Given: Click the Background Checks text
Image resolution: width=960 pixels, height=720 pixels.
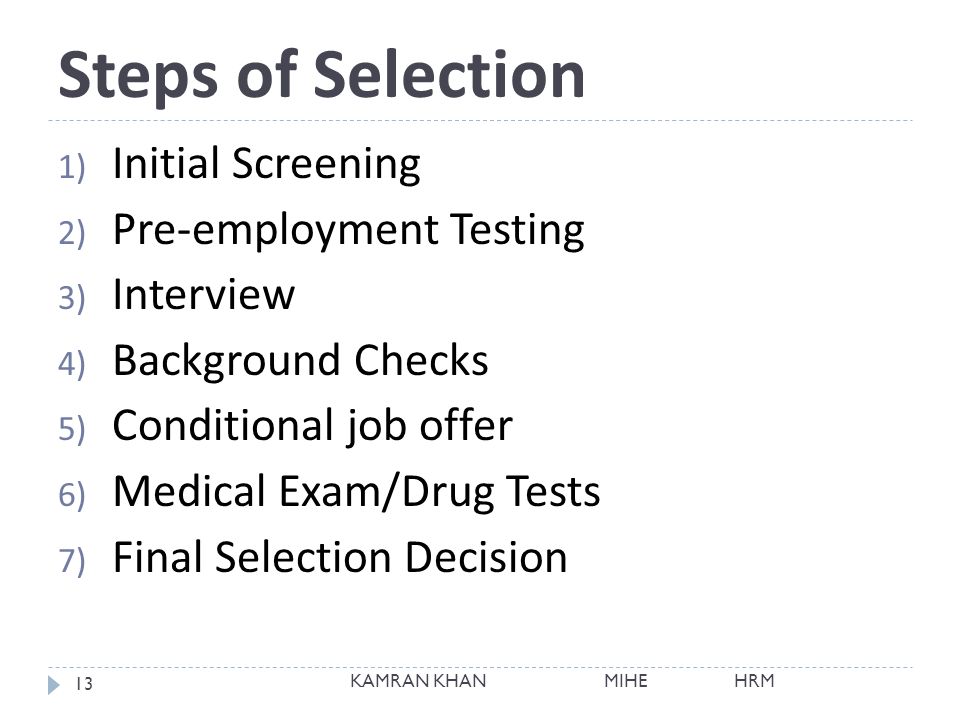Looking at the screenshot, I should 301,360.
